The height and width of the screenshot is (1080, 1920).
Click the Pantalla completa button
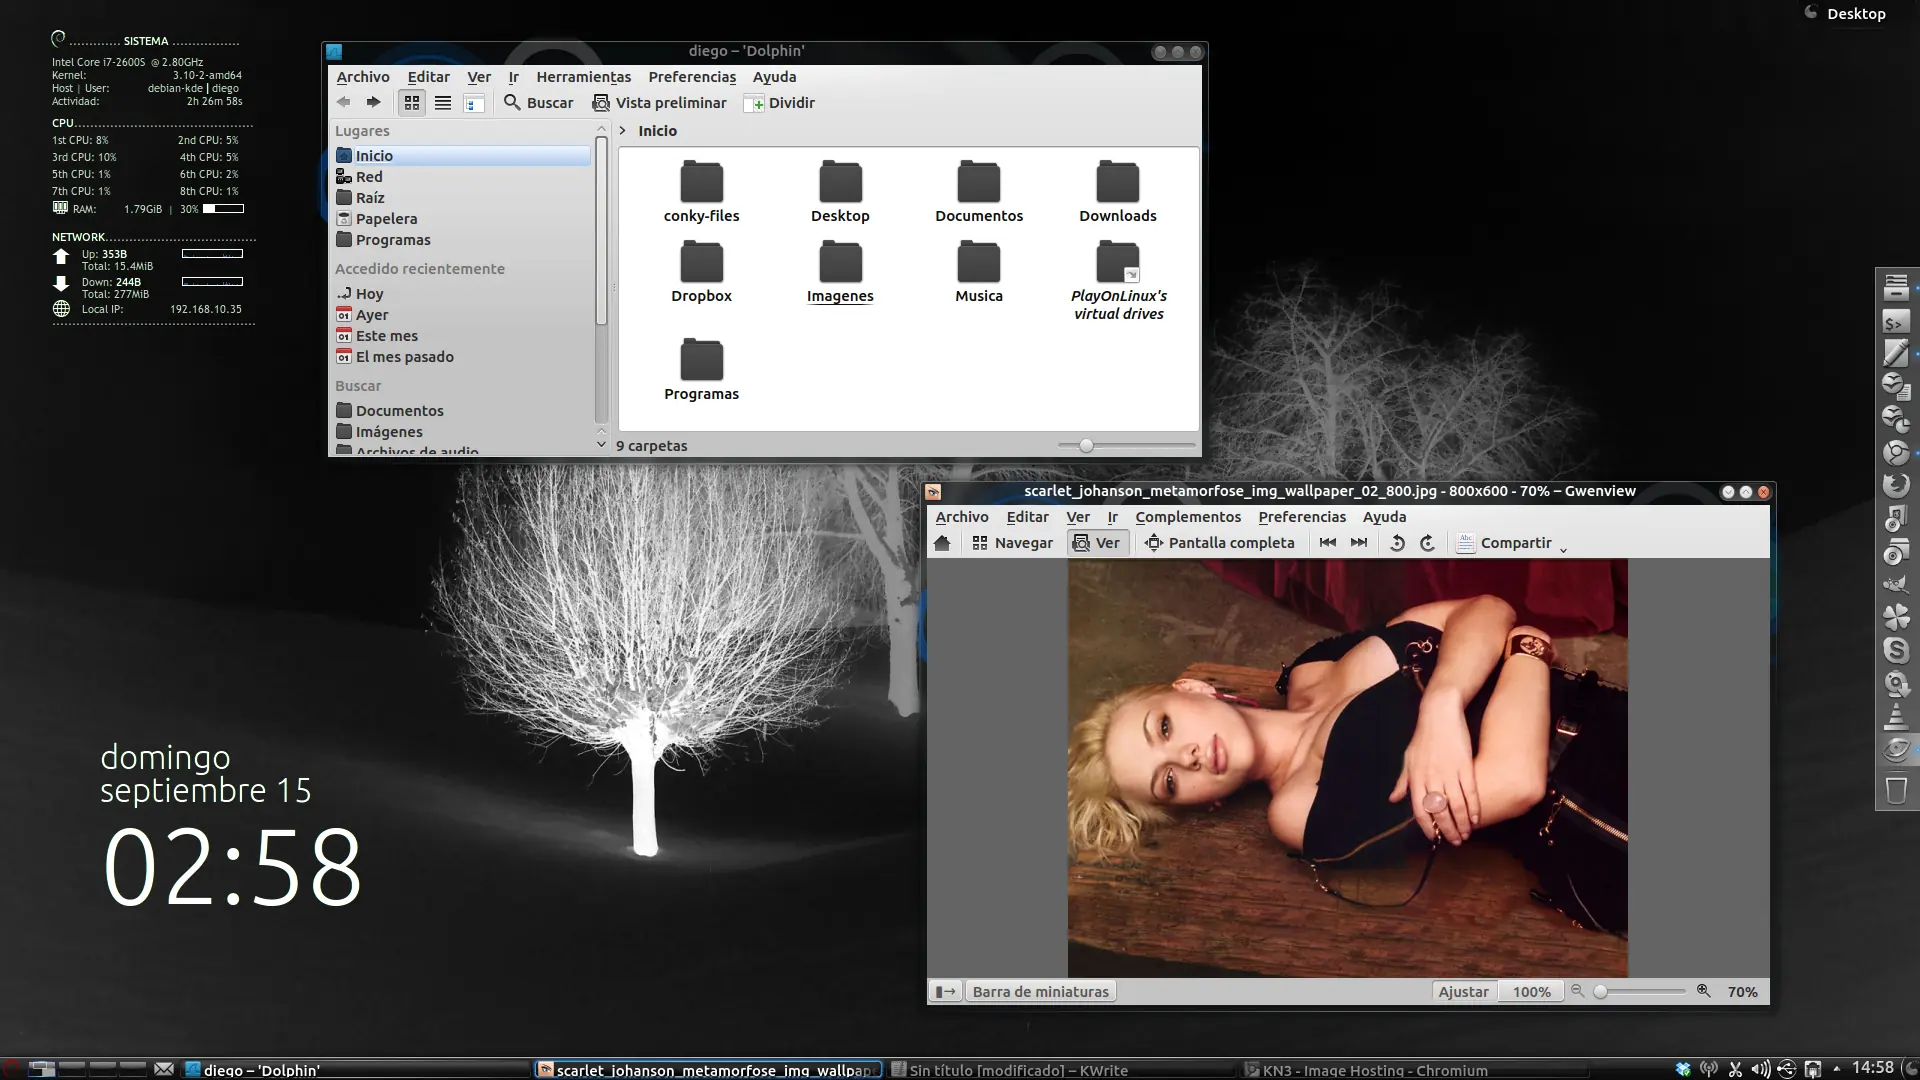point(1220,543)
